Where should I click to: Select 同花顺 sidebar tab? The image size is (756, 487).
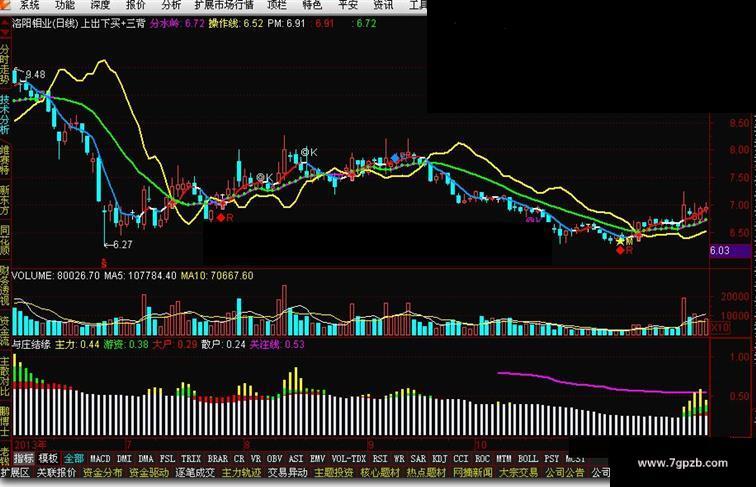(5, 240)
